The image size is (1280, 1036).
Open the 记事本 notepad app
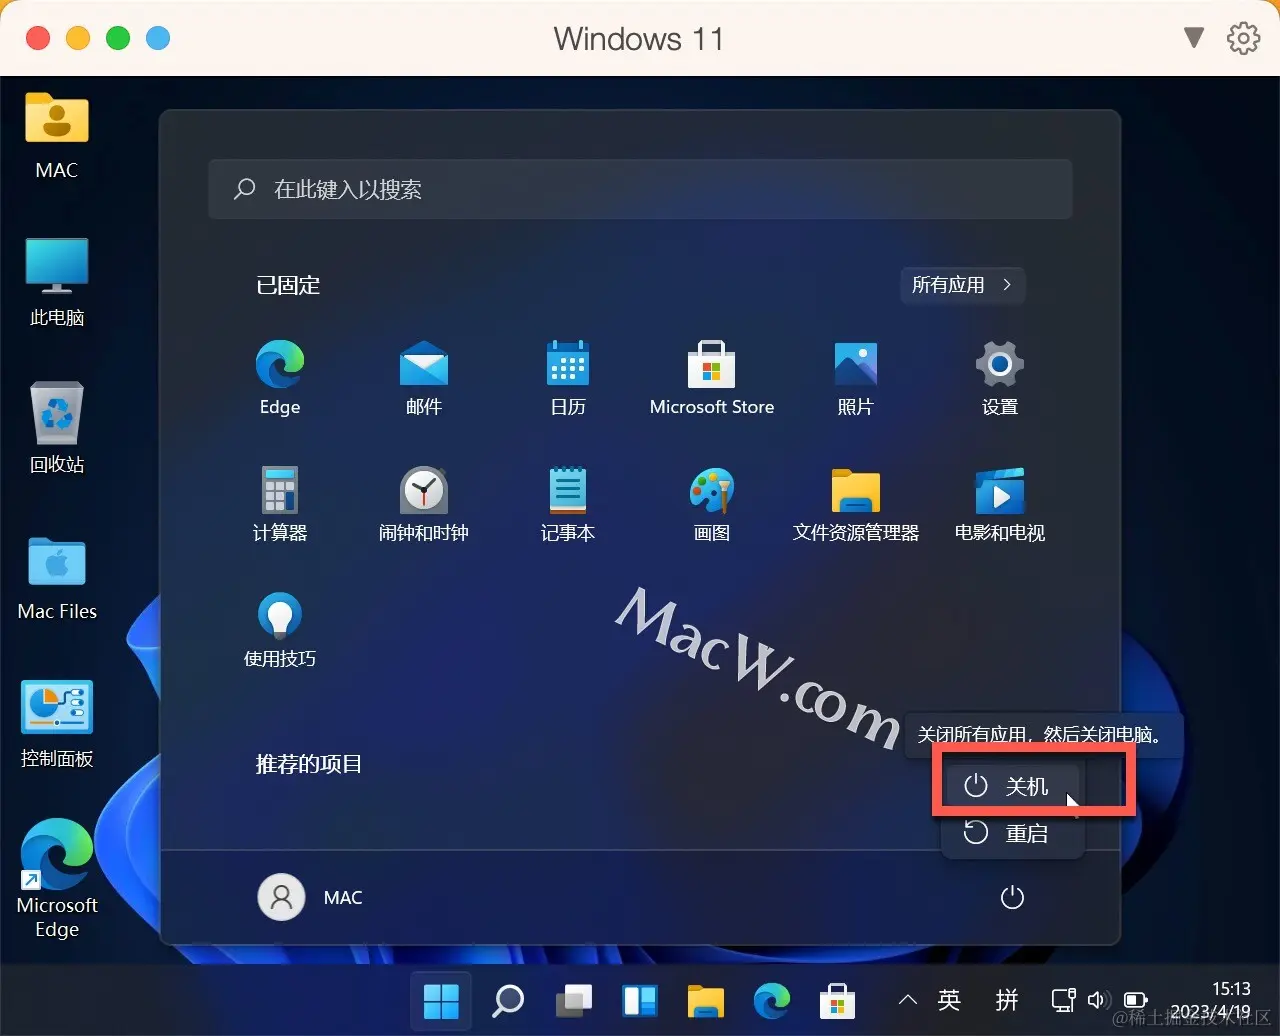[568, 504]
